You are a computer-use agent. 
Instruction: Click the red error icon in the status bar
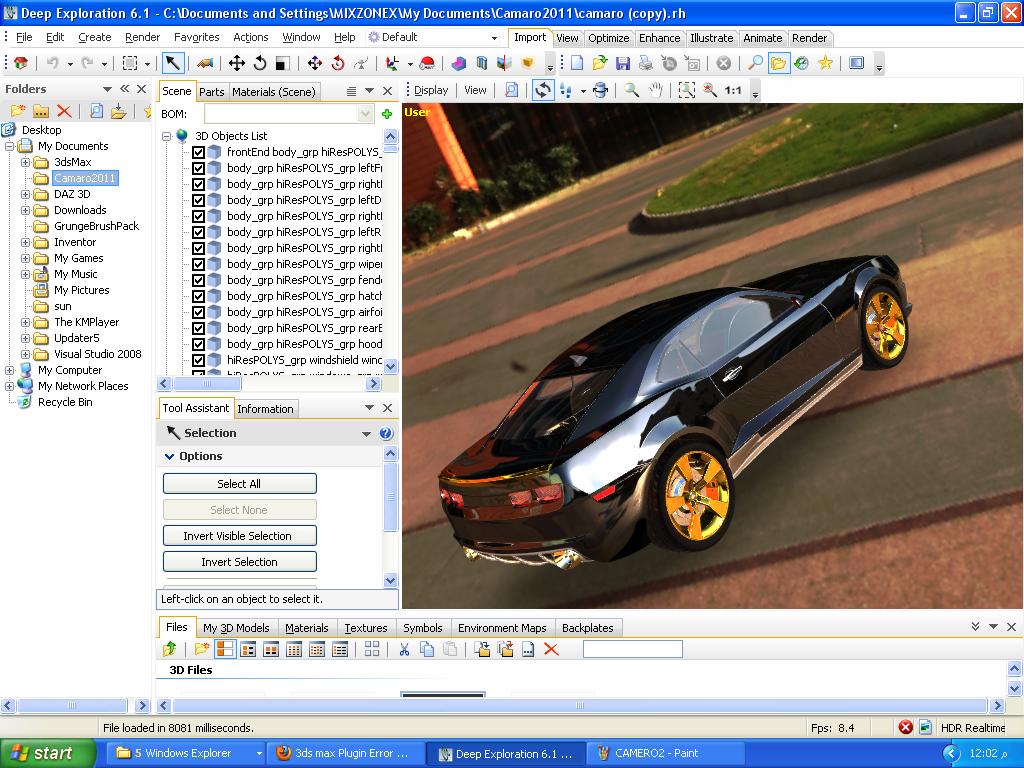pos(905,727)
